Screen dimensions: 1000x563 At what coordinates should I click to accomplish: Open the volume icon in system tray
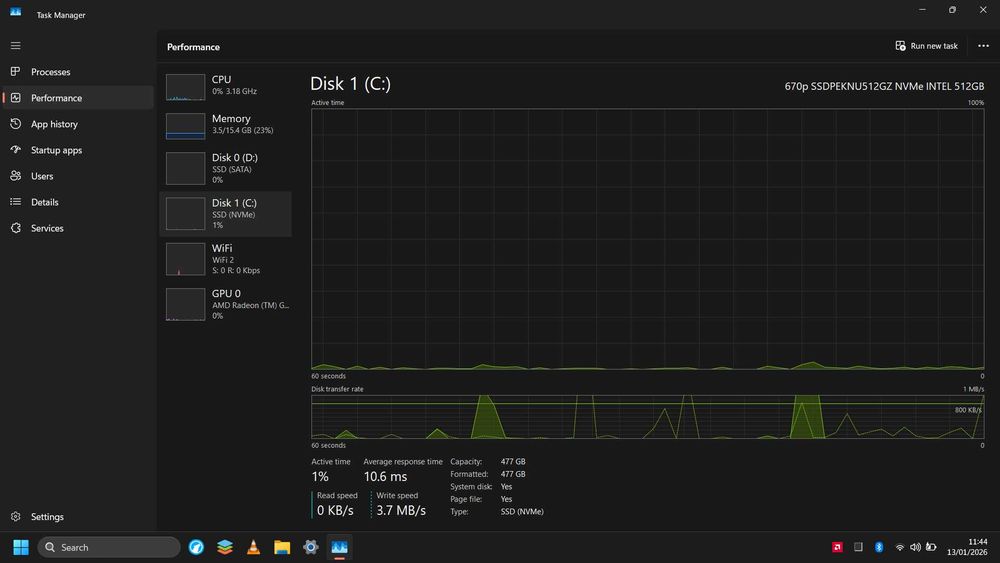[x=915, y=547]
